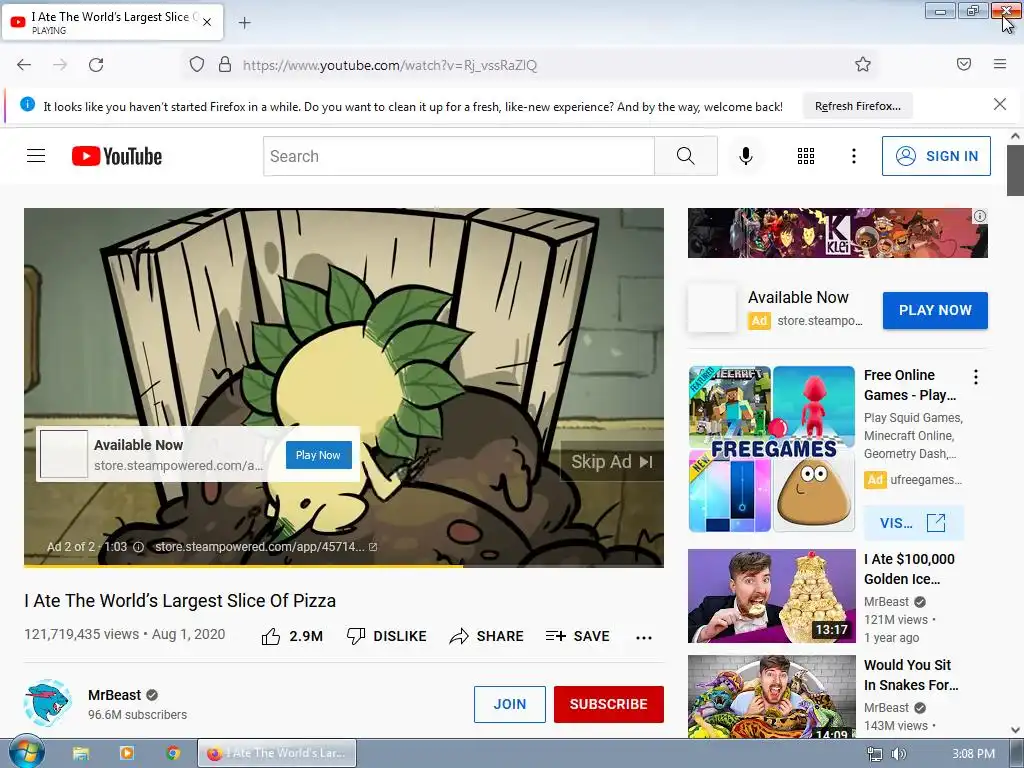The image size is (1024, 768).
Task: Dismiss the Firefox notification bar
Action: pyautogui.click(x=1000, y=104)
